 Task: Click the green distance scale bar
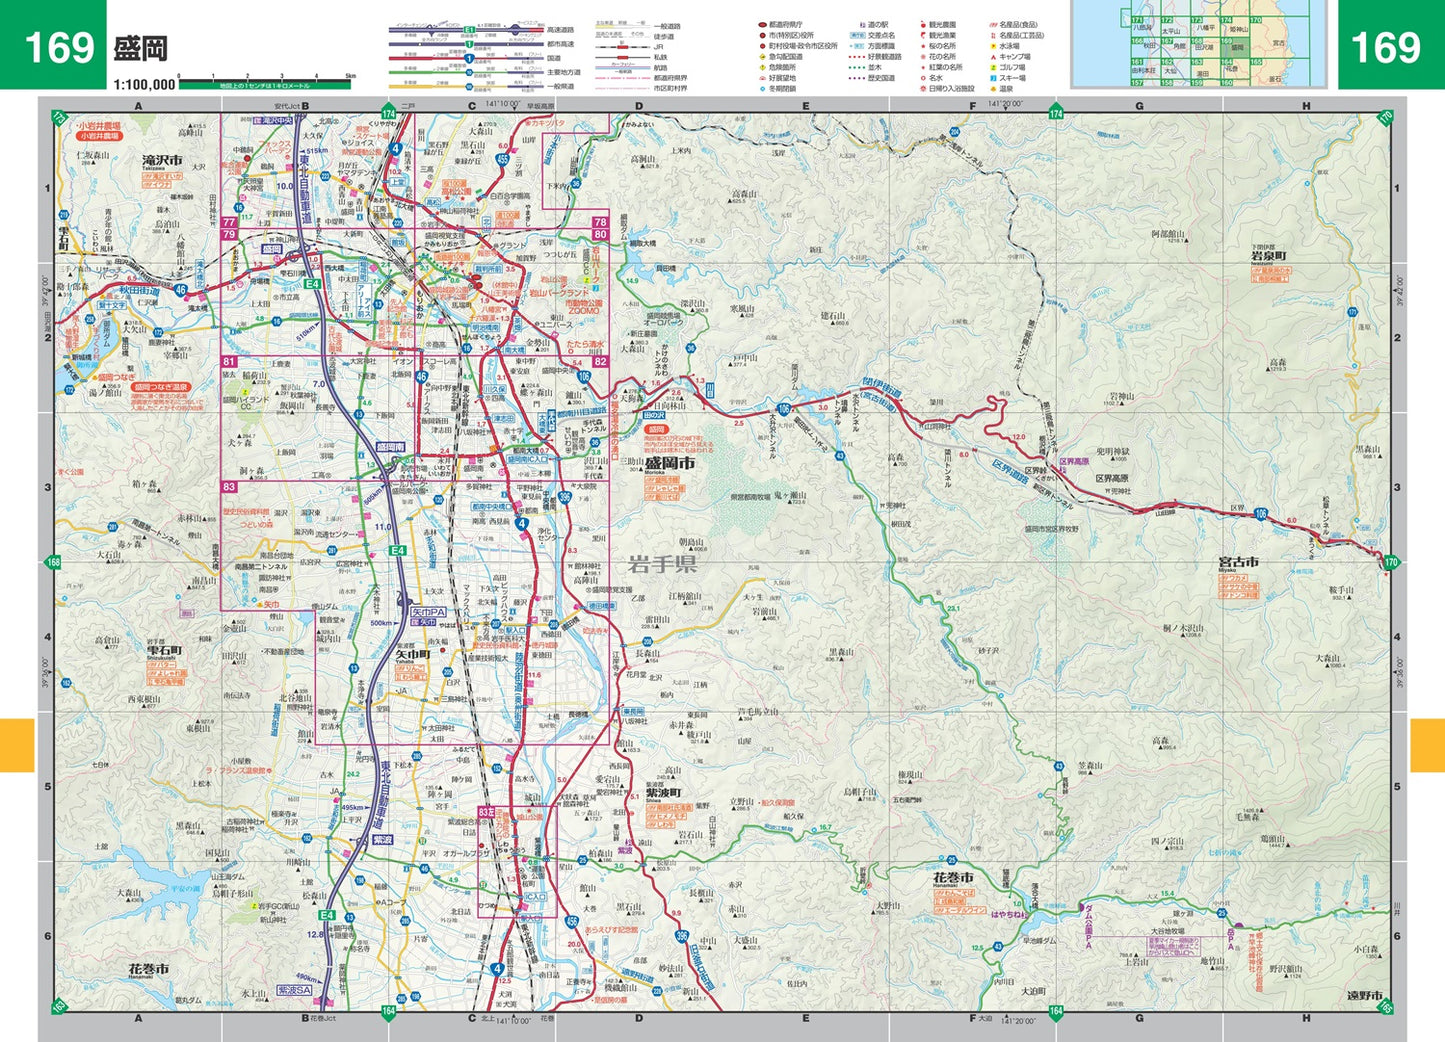tap(265, 86)
